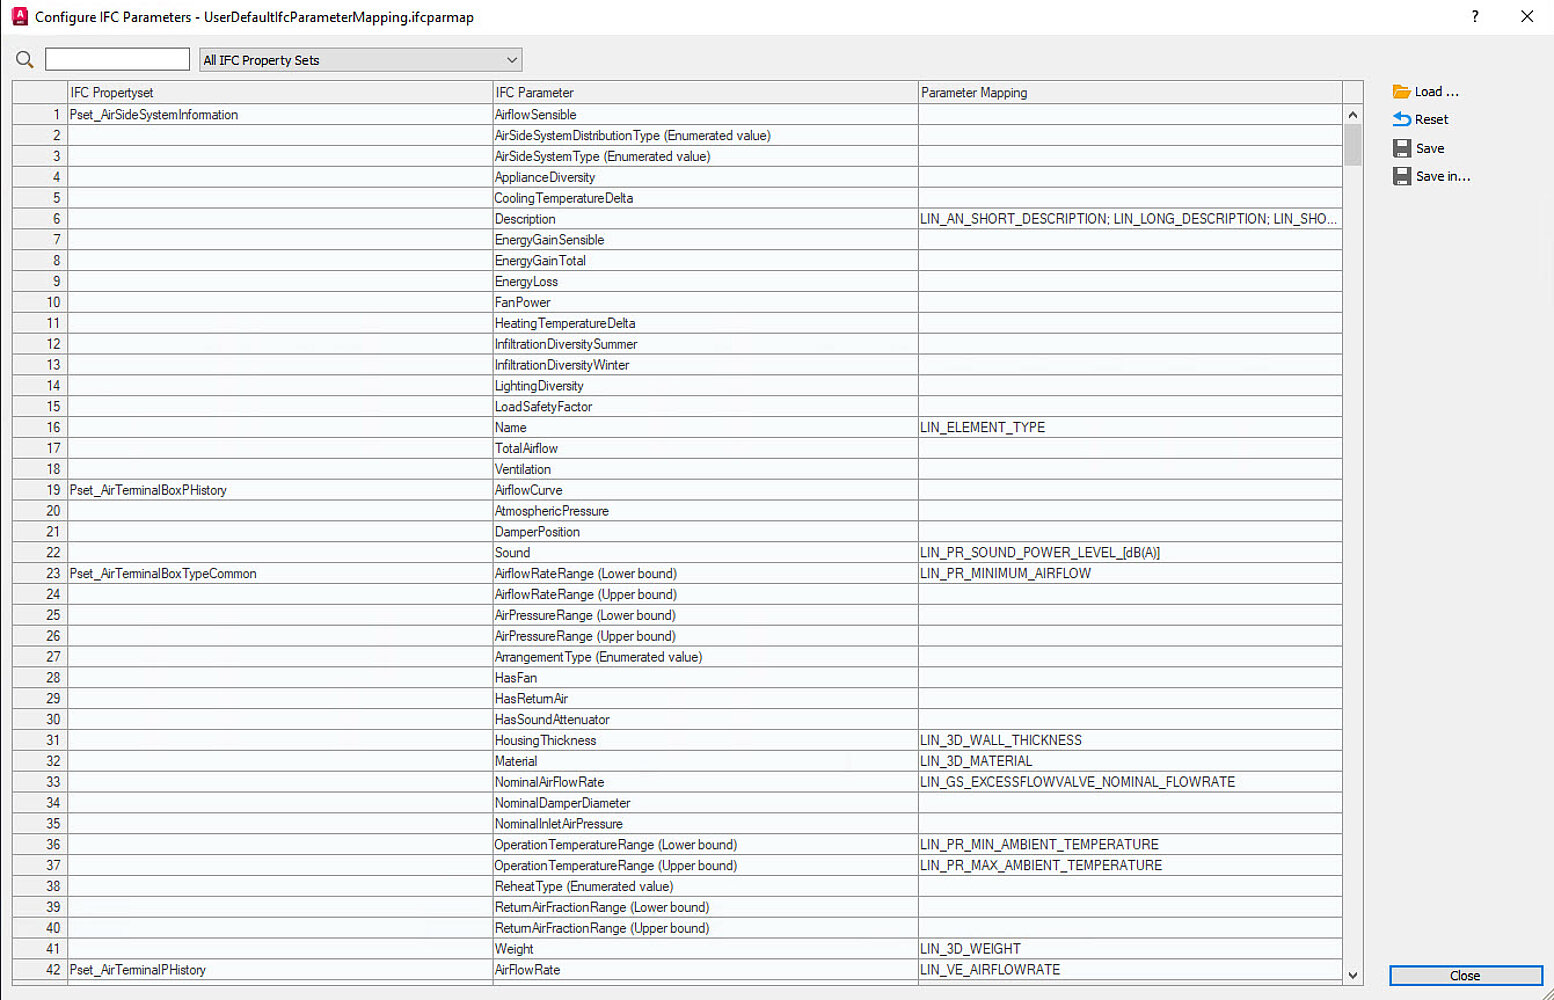Image resolution: width=1554 pixels, height=1000 pixels.
Task: Select the FanPower parameter cell
Action: (705, 302)
